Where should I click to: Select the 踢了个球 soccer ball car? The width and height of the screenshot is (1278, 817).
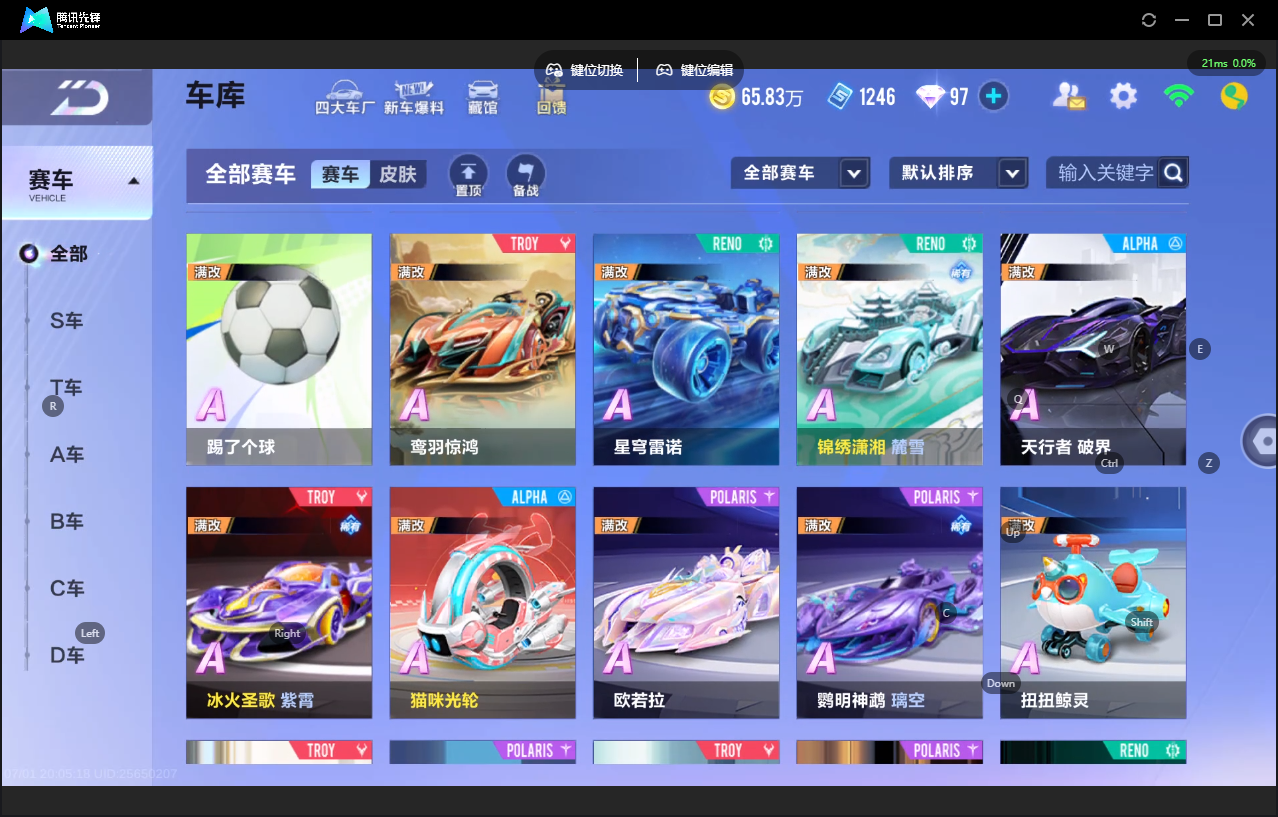279,350
